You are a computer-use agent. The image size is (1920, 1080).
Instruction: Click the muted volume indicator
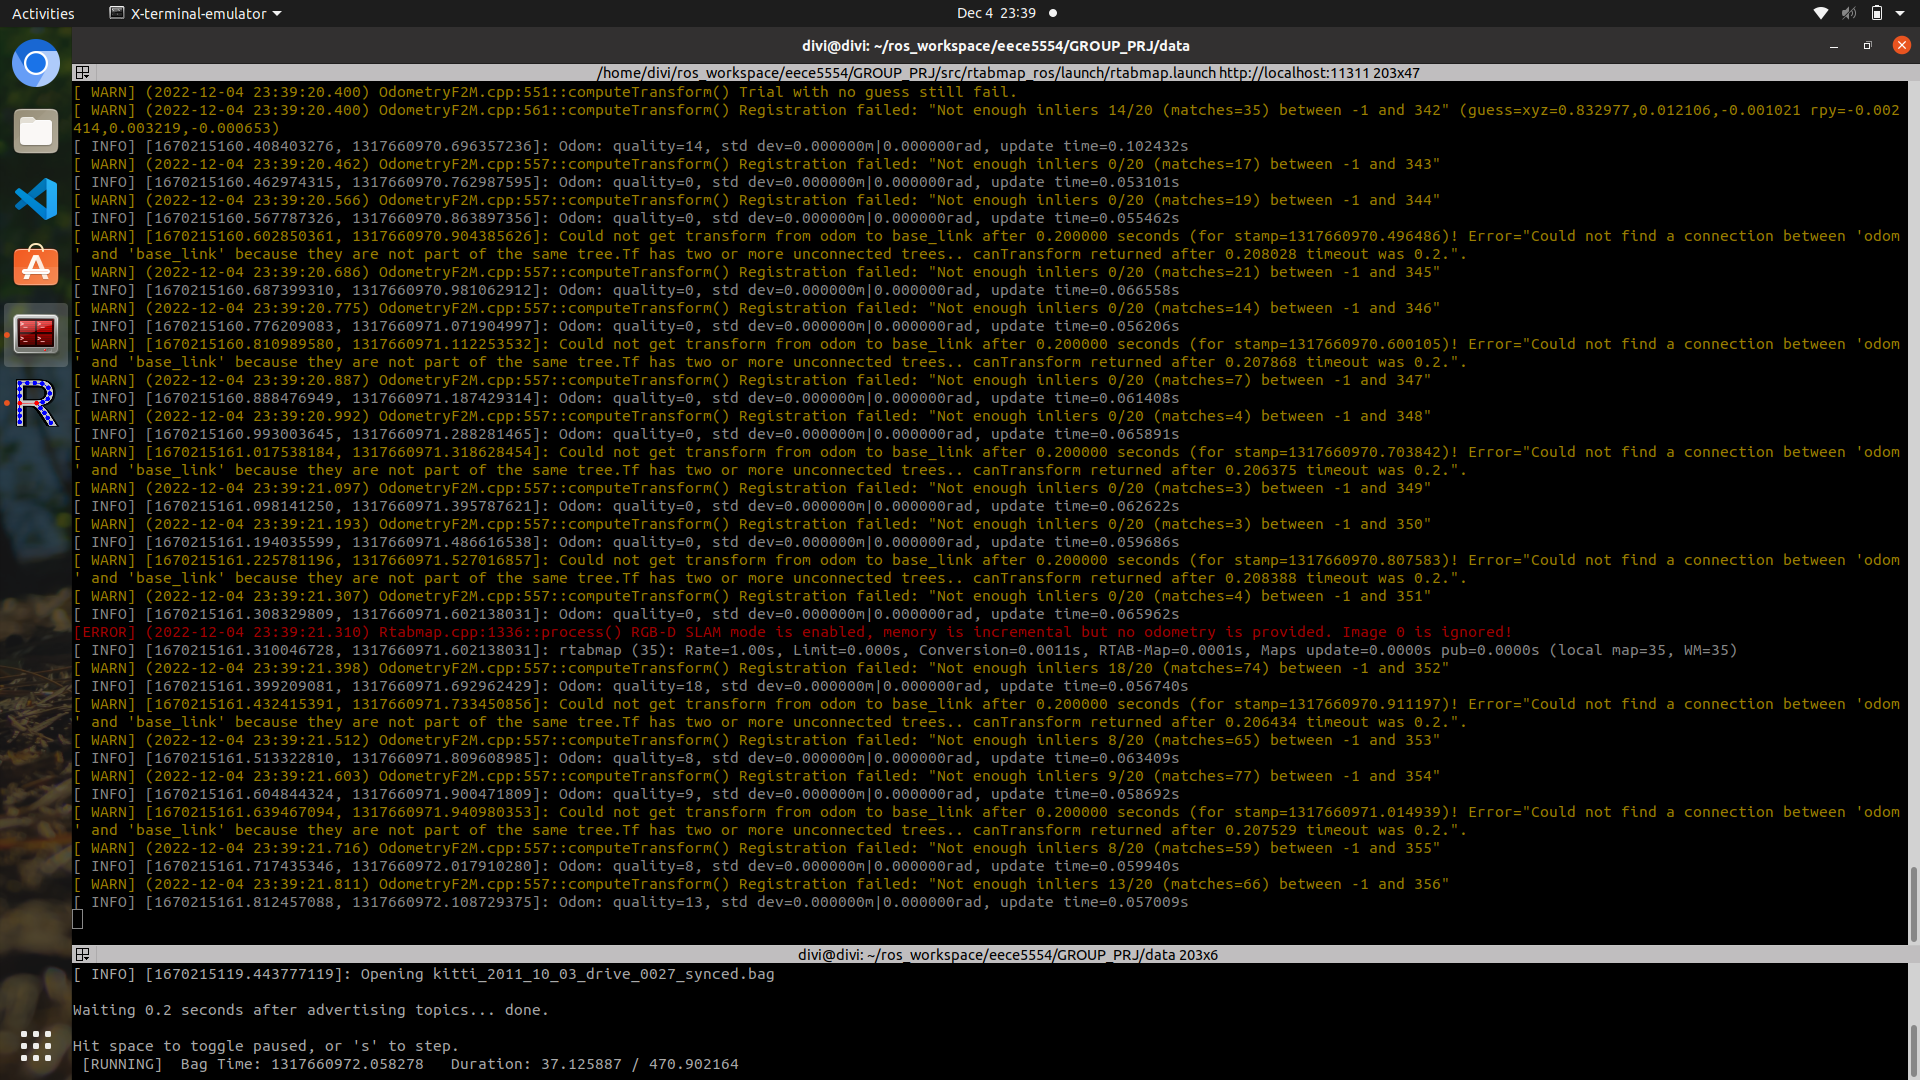point(1848,13)
